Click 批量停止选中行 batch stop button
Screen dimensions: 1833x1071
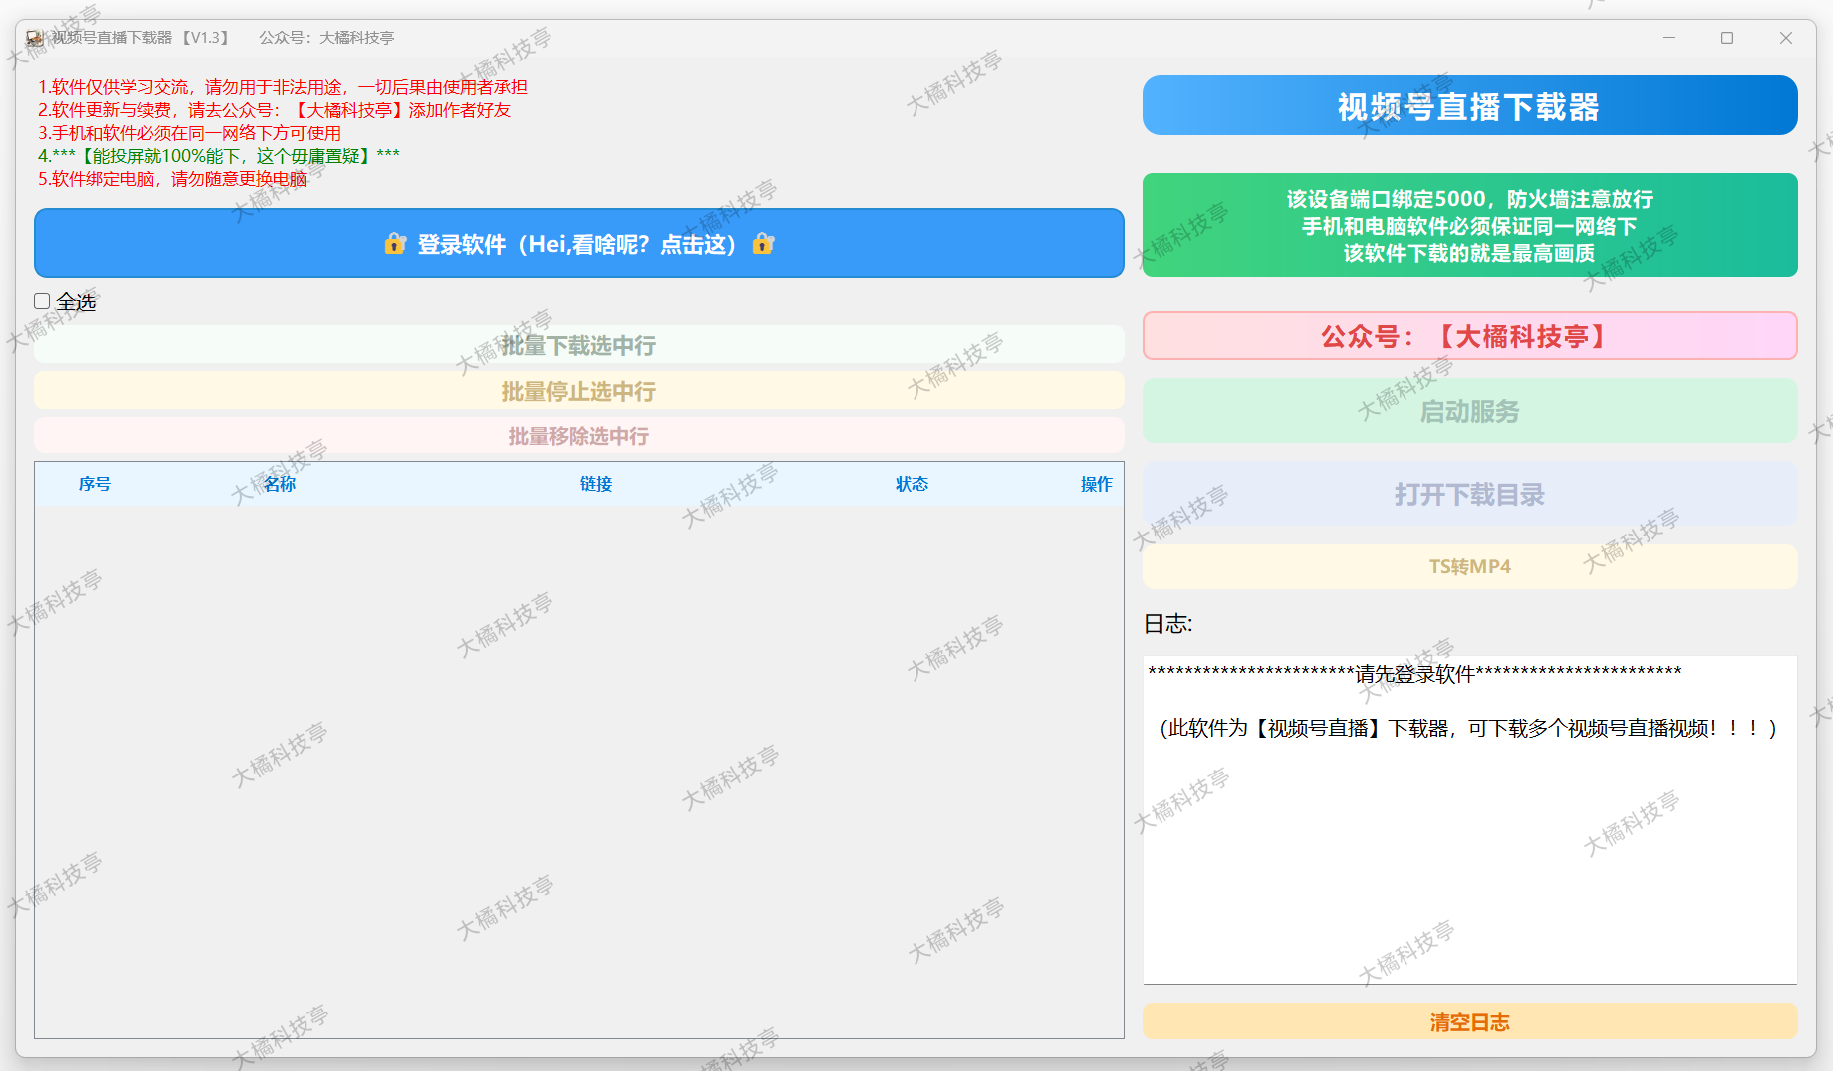tap(579, 391)
